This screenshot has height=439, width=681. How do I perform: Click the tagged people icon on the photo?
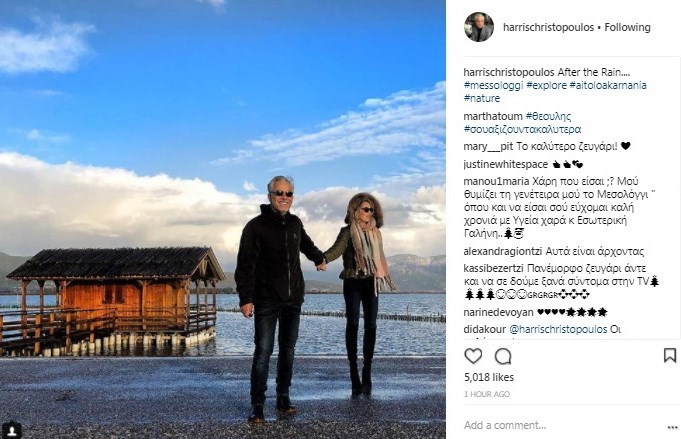pos(13,430)
